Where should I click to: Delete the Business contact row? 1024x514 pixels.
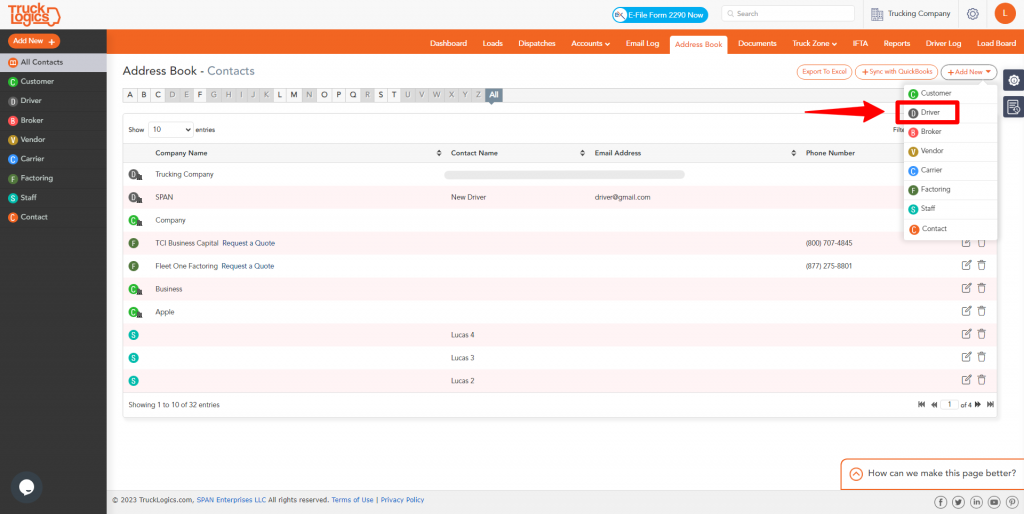981,288
